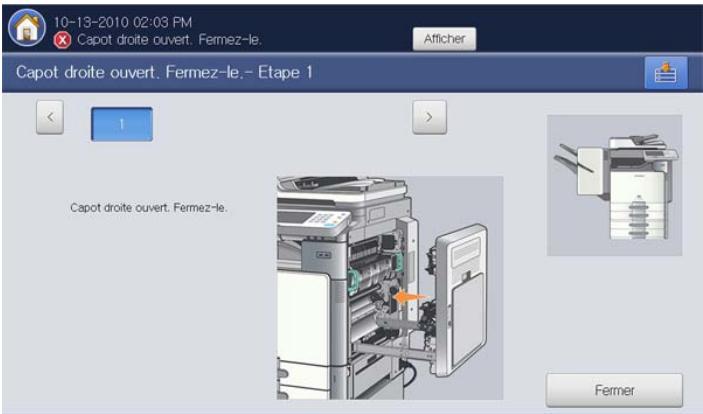Click the small printer overview thumbnail

(615, 185)
